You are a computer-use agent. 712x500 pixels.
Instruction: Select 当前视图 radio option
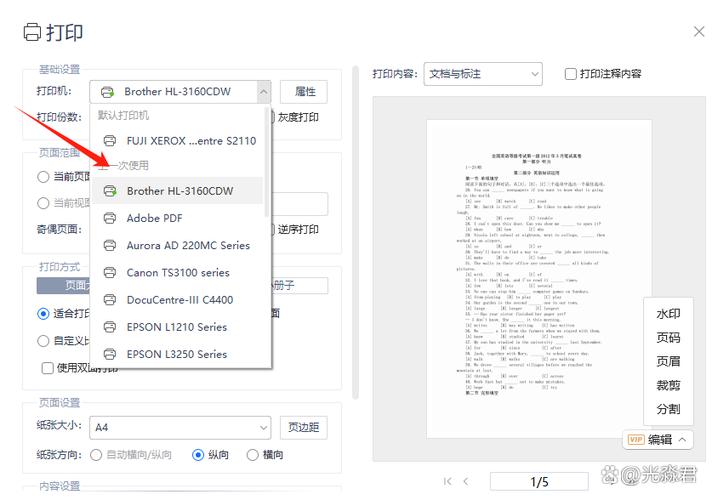click(x=43, y=203)
